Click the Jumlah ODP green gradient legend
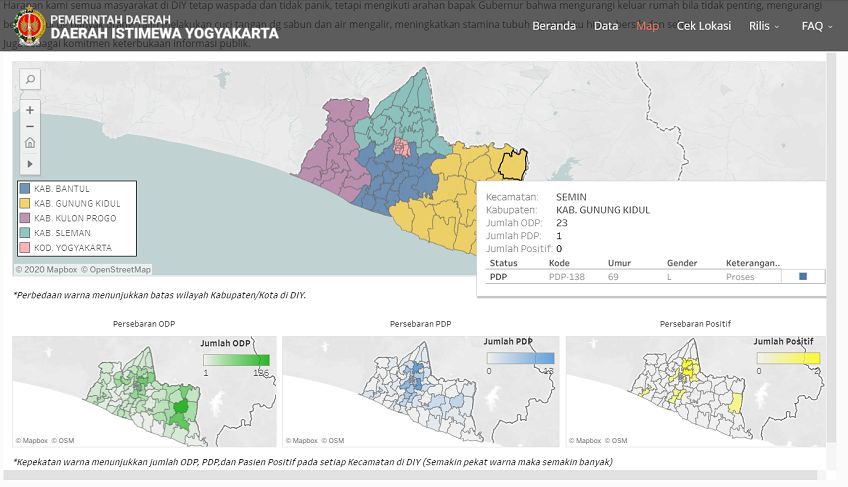Image resolution: width=848 pixels, height=487 pixels. 236,360
